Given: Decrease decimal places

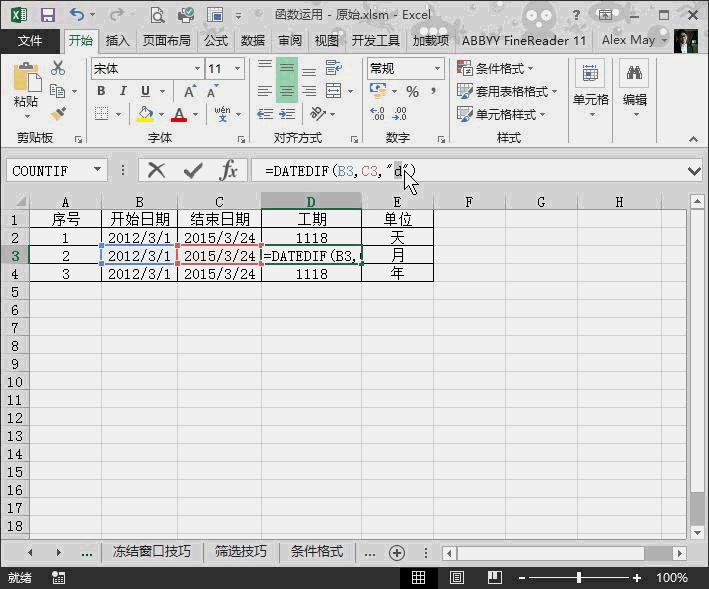Looking at the screenshot, I should click(x=399, y=113).
